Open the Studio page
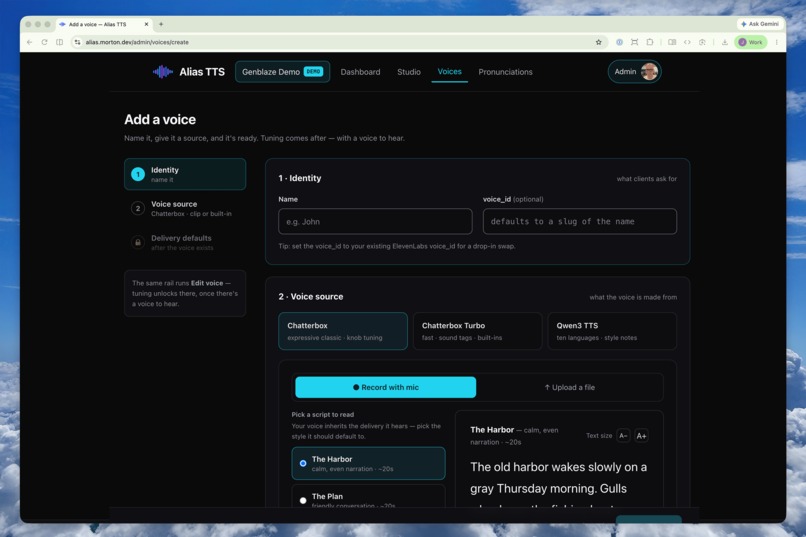The width and height of the screenshot is (806, 537). click(409, 72)
